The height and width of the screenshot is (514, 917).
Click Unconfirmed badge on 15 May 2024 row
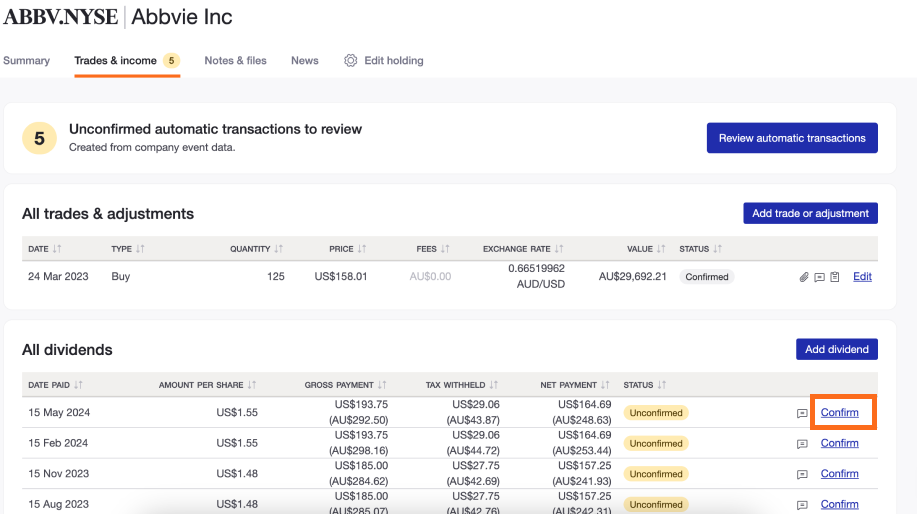(656, 413)
